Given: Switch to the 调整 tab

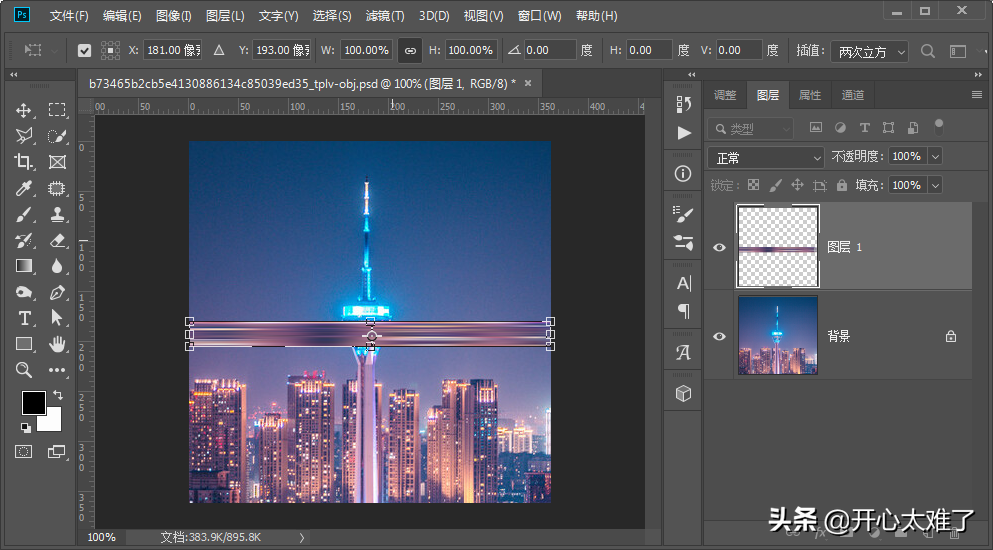Looking at the screenshot, I should click(x=725, y=95).
